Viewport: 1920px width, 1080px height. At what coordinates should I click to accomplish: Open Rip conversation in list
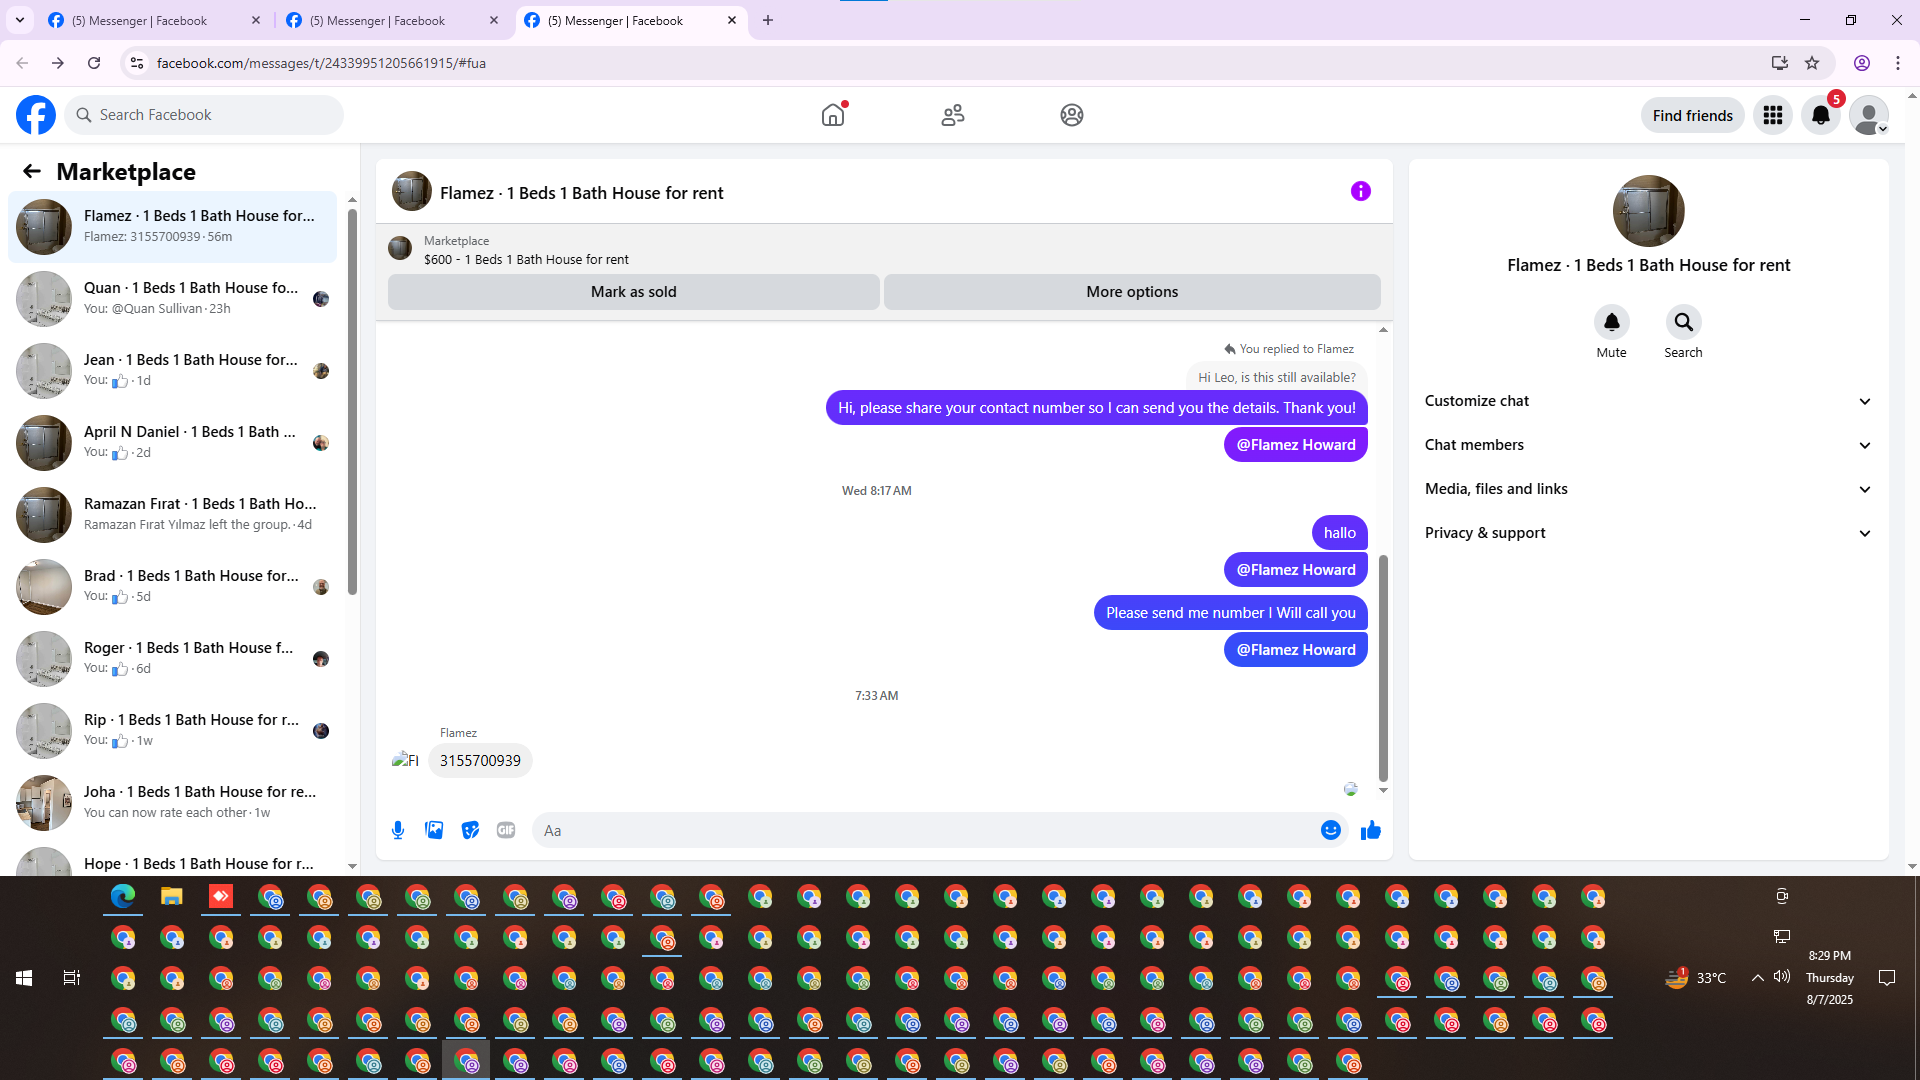coord(173,730)
